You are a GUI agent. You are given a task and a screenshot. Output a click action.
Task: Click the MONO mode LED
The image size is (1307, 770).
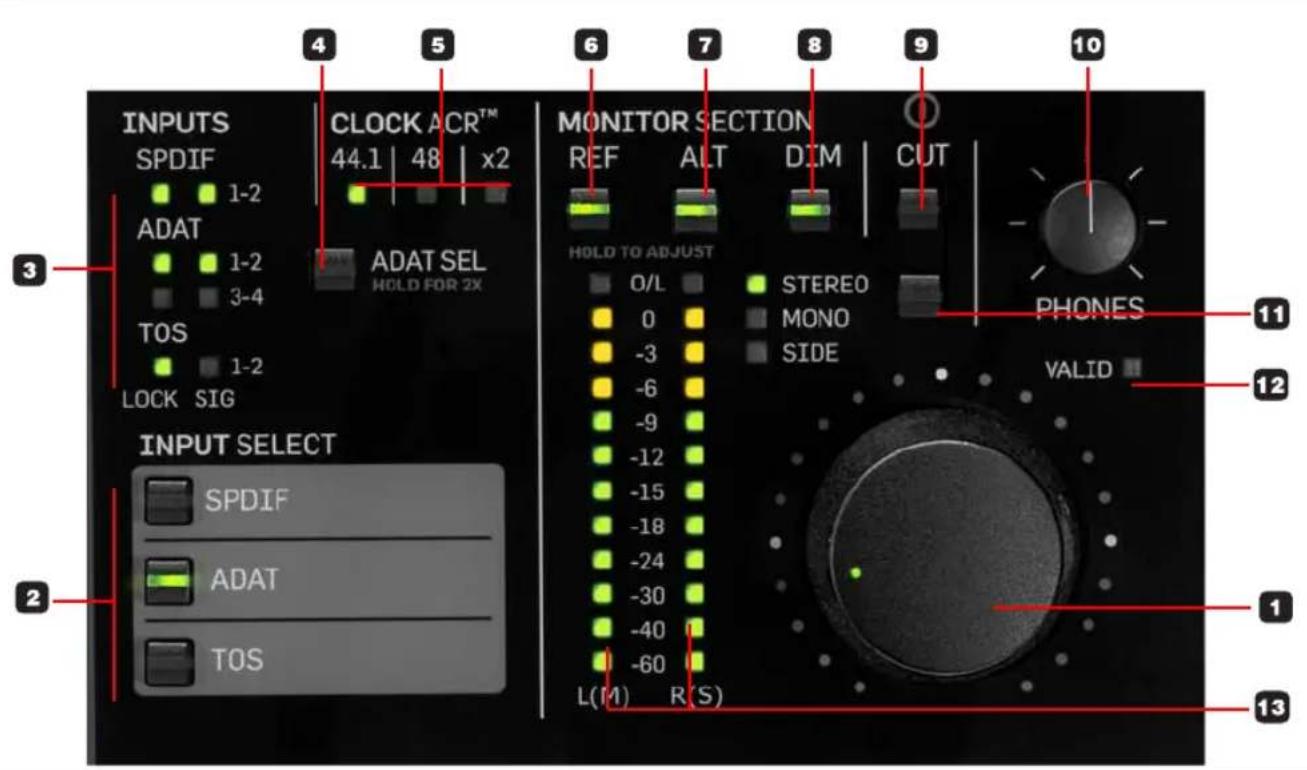(x=757, y=319)
